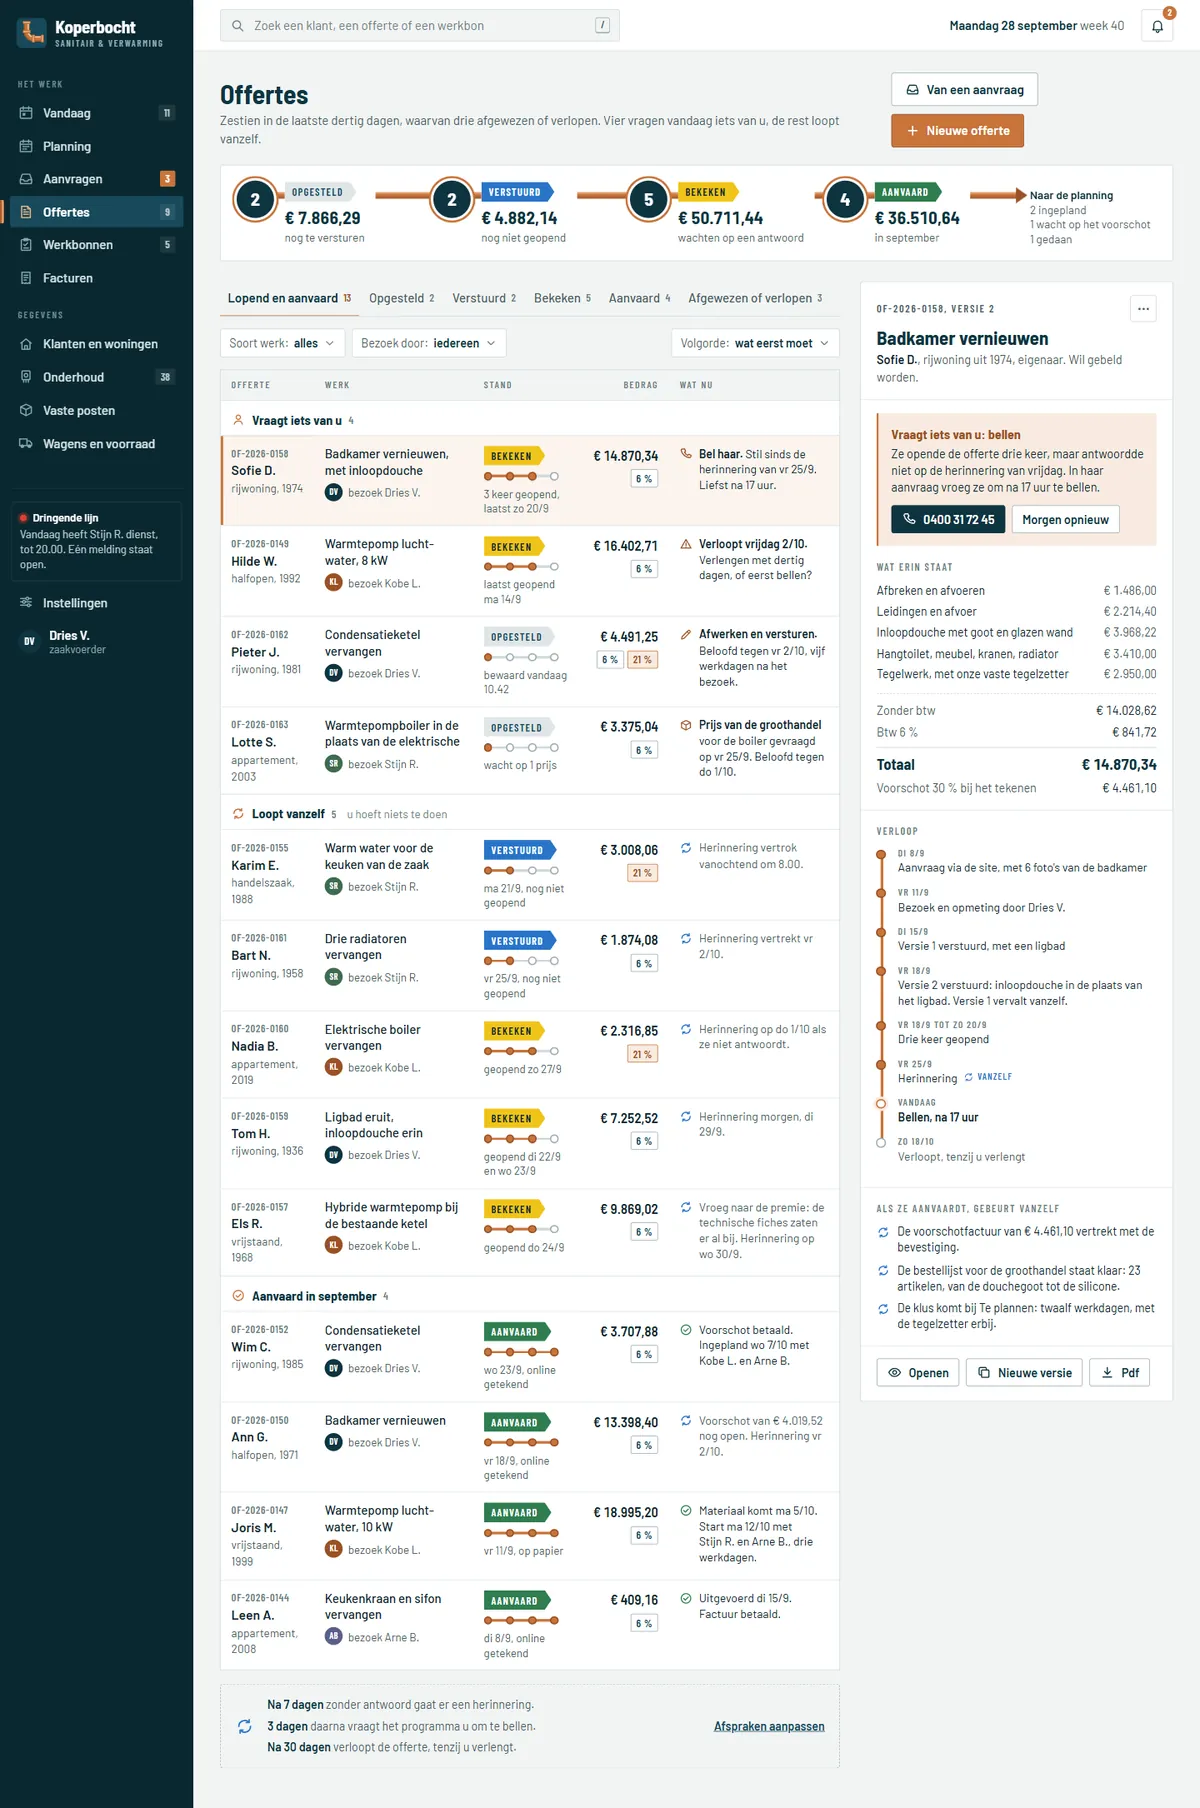1200x1808 pixels.
Task: Click the Bekeken pipeline stage with 5
Action: click(x=648, y=200)
